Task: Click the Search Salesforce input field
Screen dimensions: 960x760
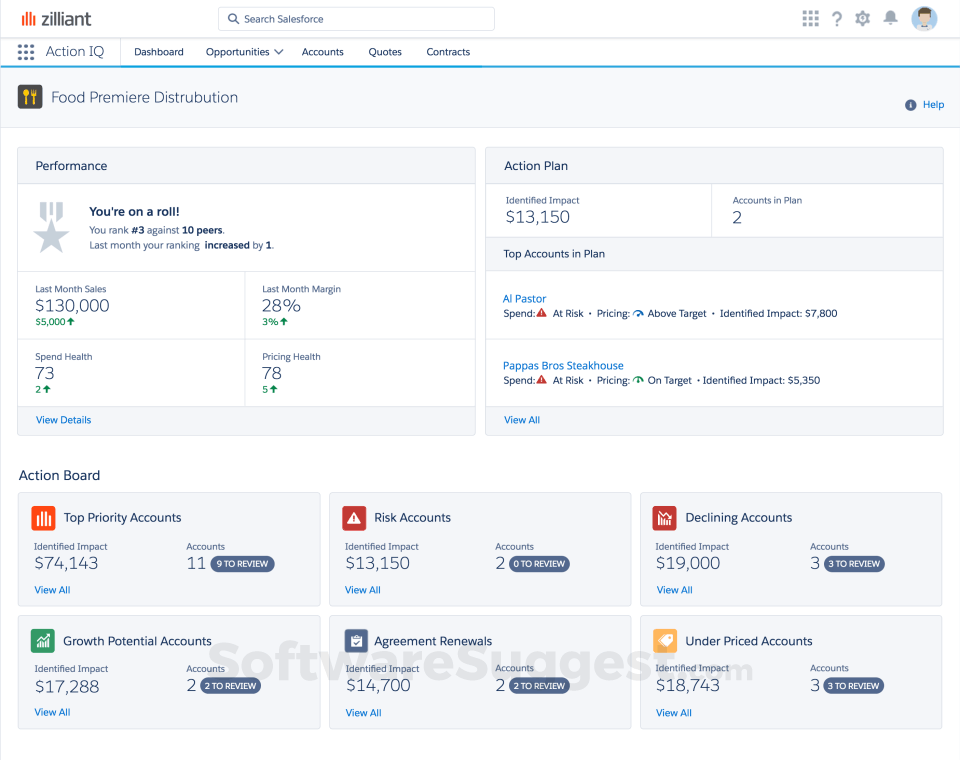Action: tap(355, 18)
